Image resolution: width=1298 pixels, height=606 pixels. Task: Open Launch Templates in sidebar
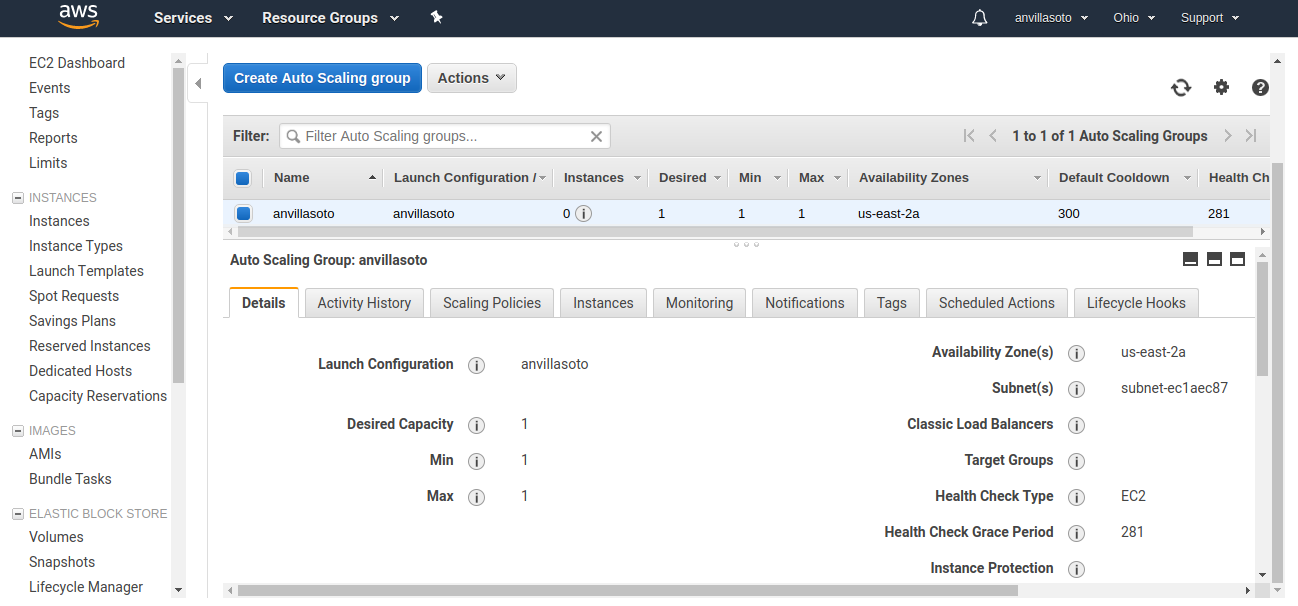click(x=86, y=271)
